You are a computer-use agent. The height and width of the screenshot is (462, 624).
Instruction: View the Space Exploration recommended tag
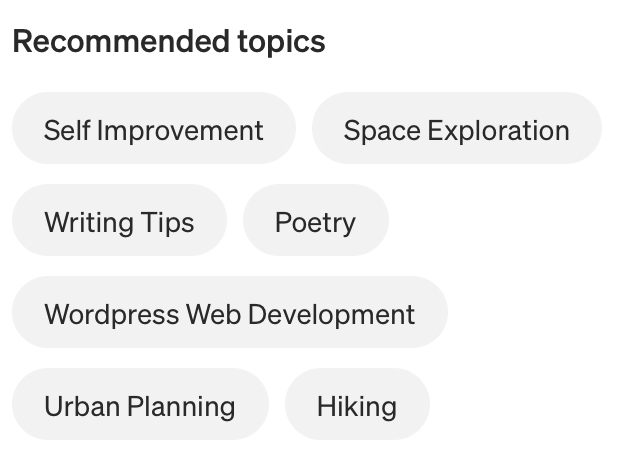pos(456,130)
